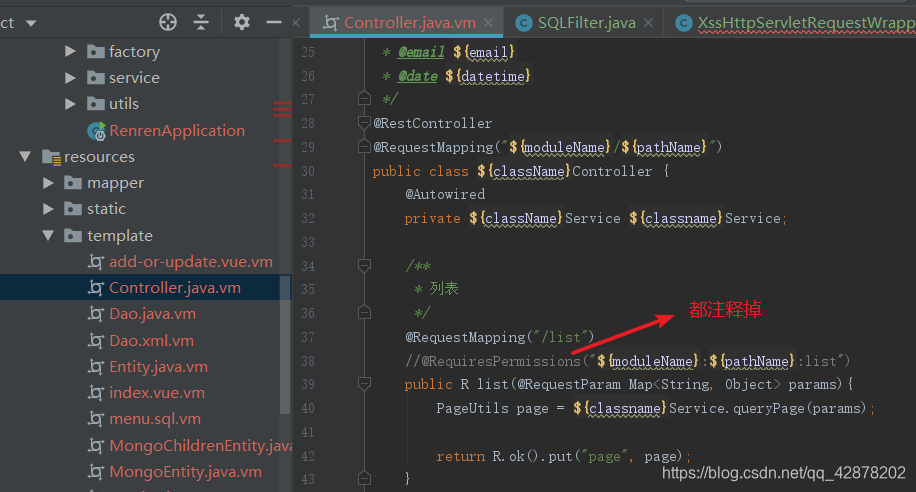
Task: Open the project view dropdown arrow
Action: (x=31, y=23)
